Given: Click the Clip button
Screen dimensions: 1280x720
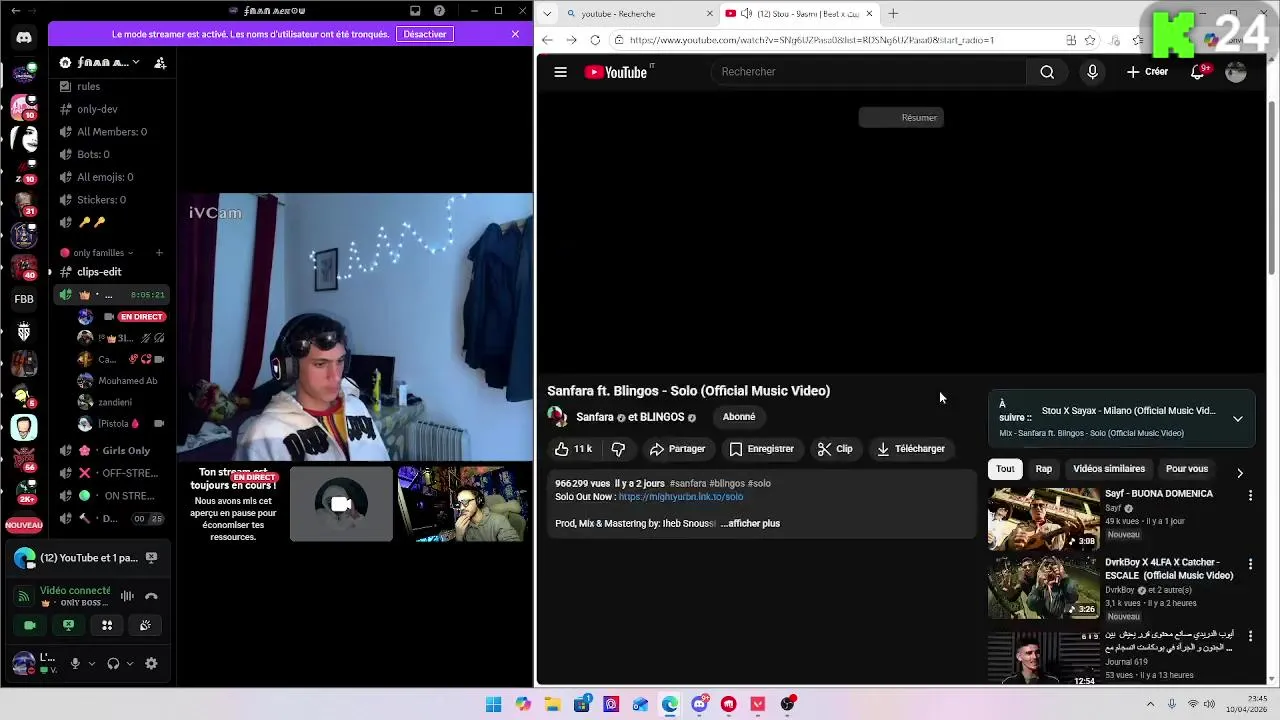Looking at the screenshot, I should (x=835, y=449).
